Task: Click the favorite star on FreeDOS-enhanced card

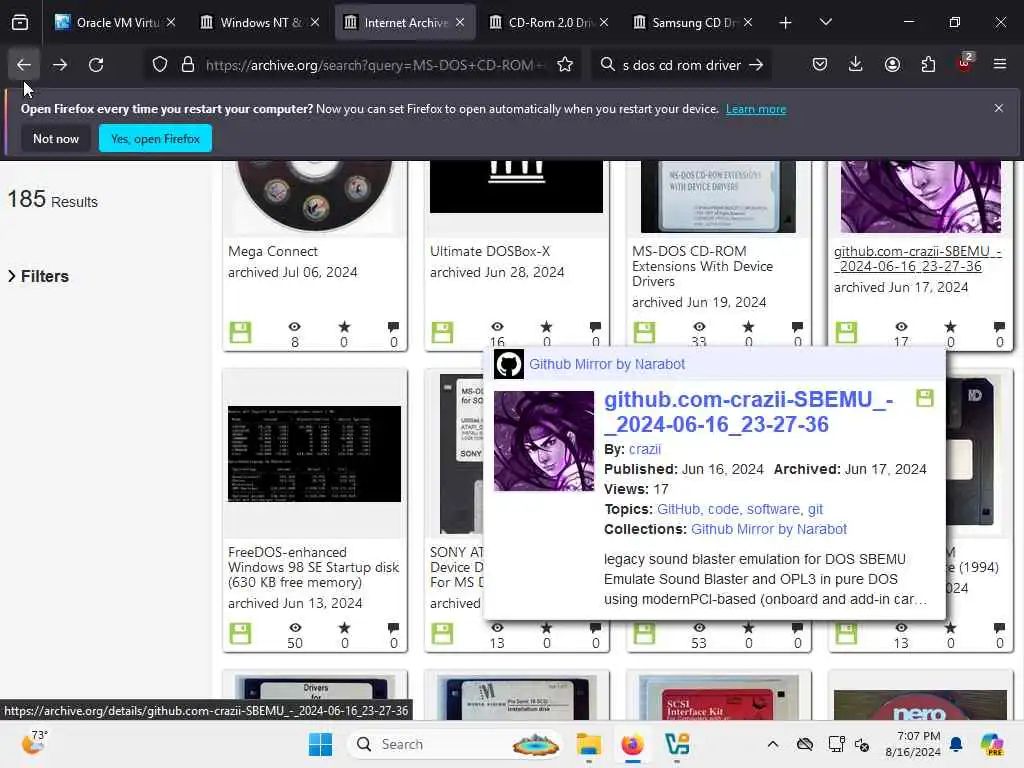Action: [x=344, y=628]
